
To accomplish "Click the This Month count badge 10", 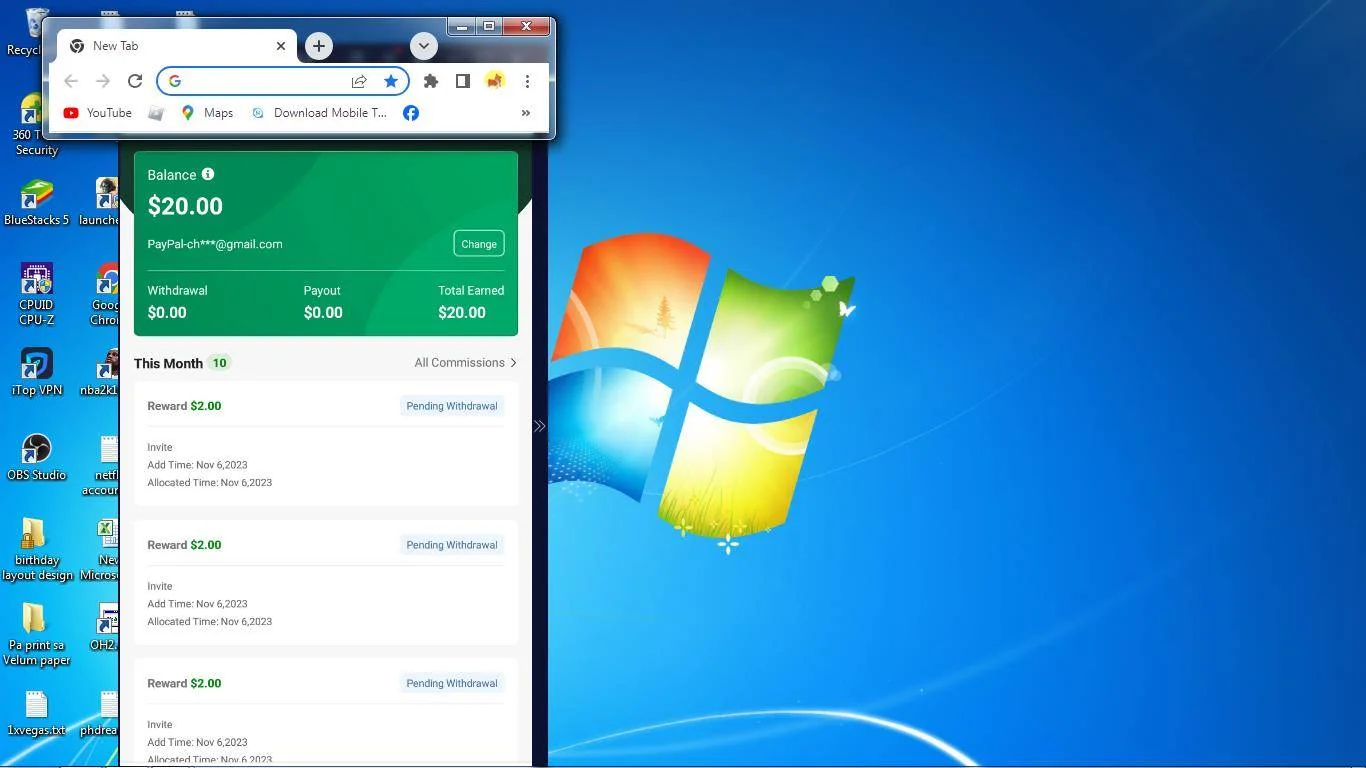I will (x=219, y=363).
